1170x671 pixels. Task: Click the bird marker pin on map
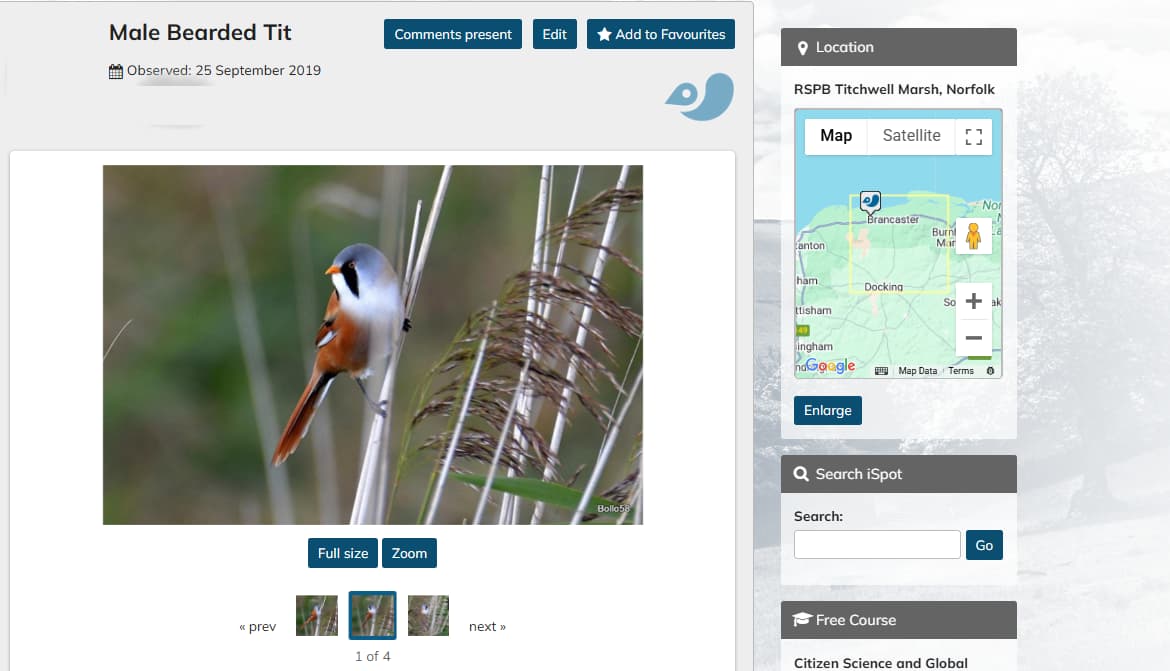(x=870, y=202)
